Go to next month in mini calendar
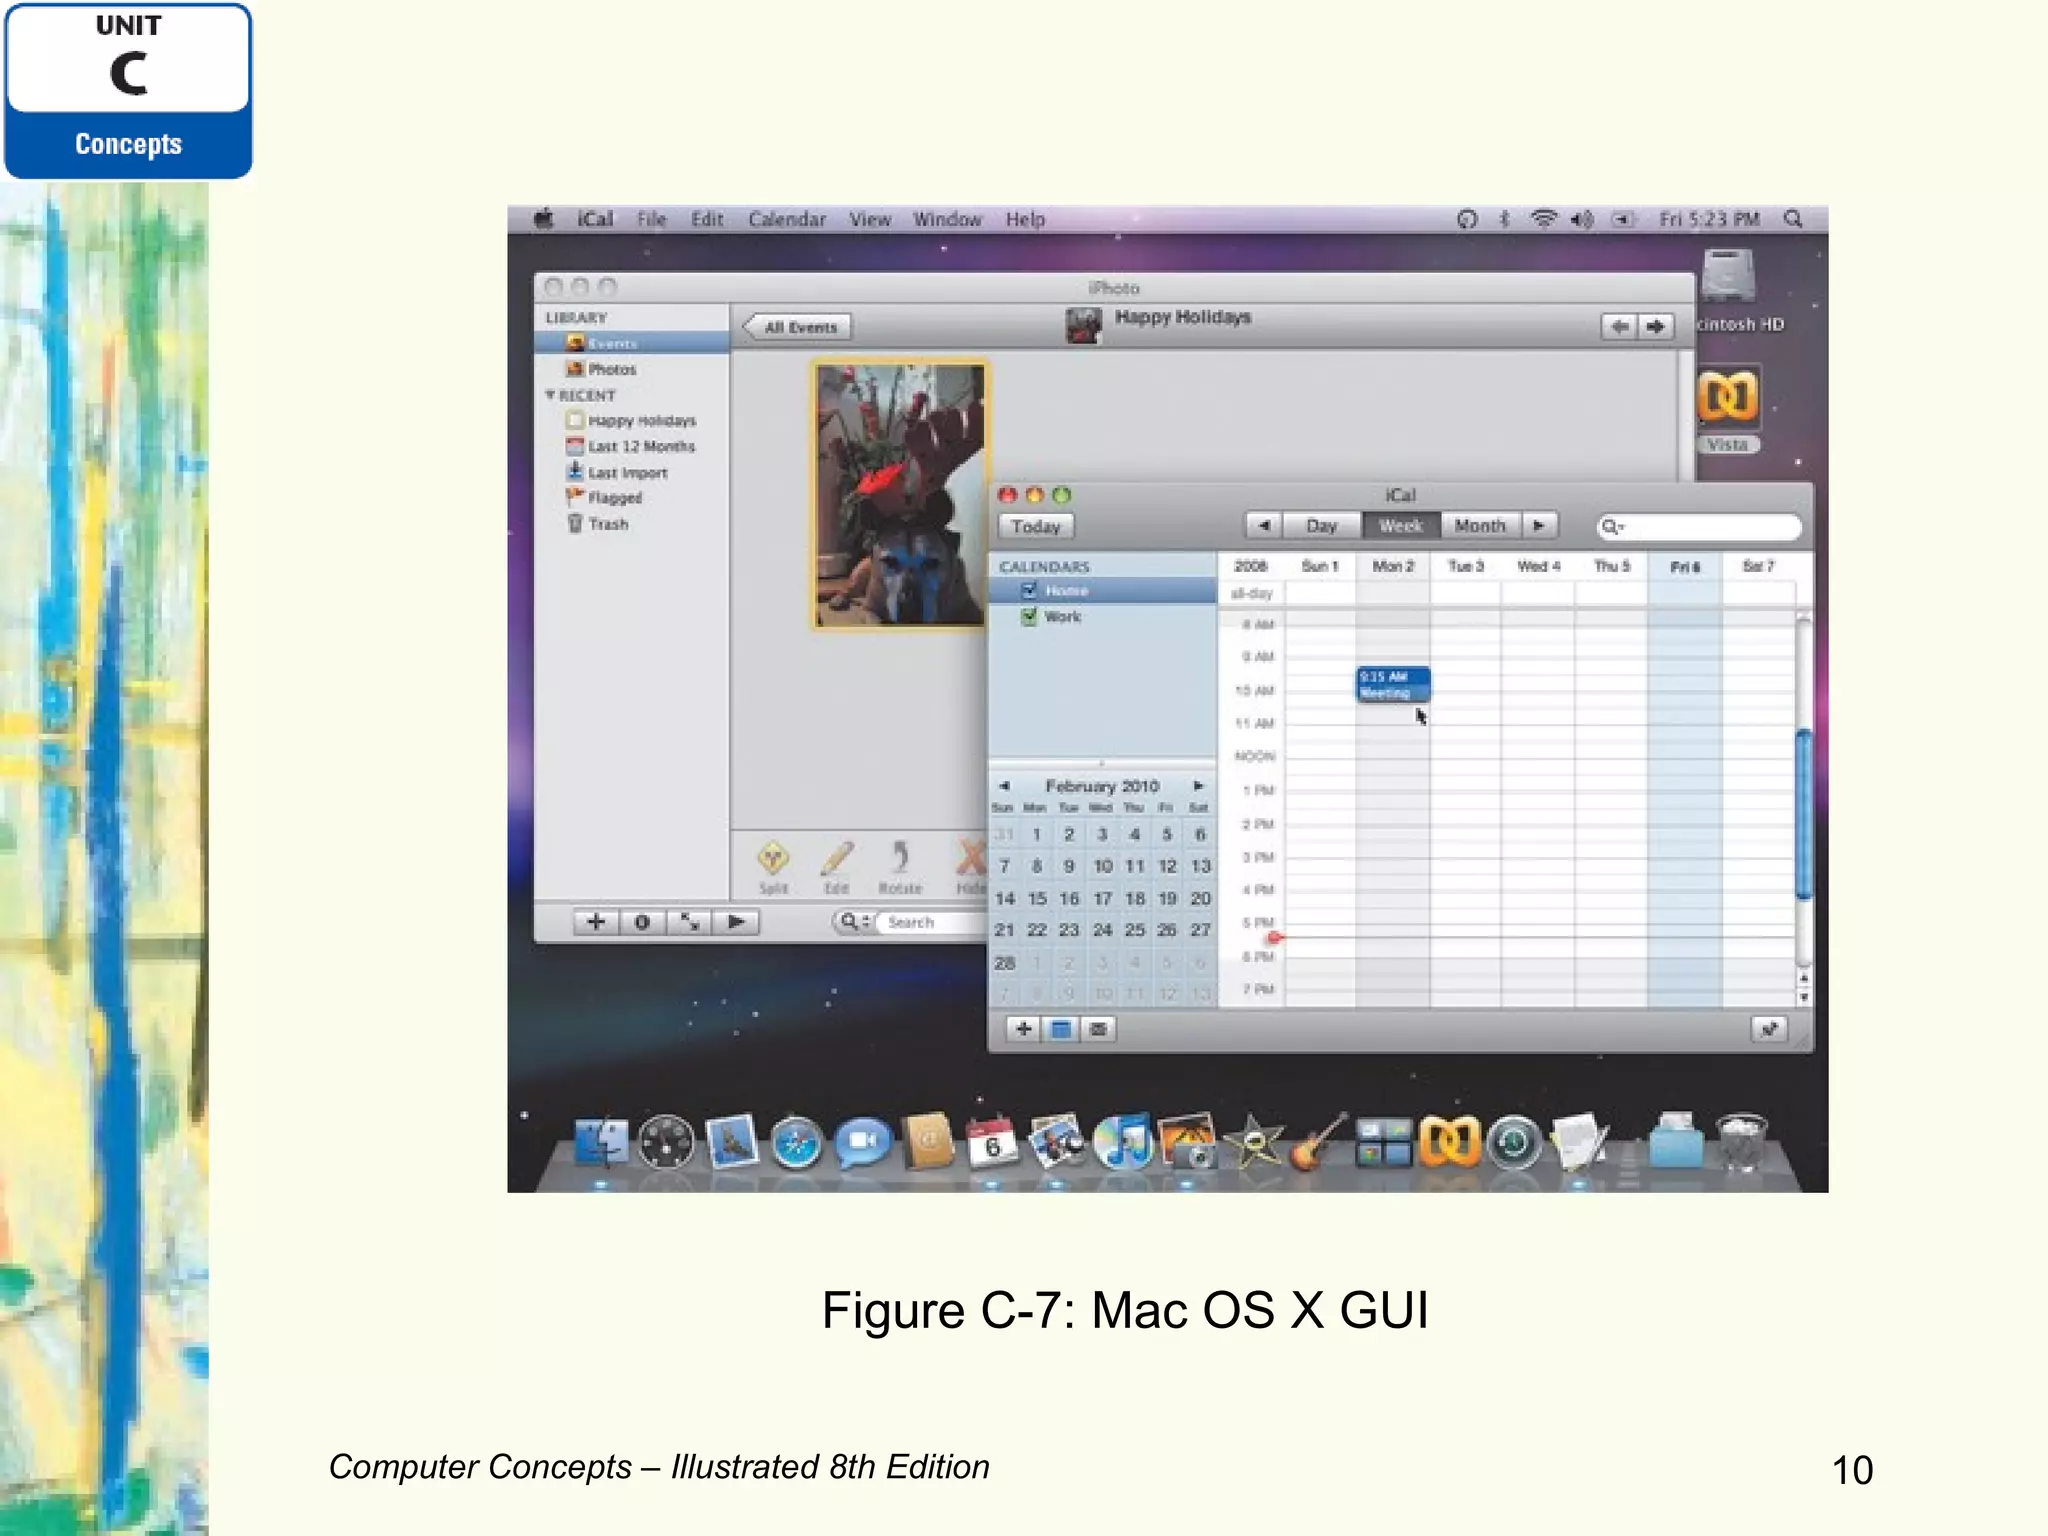2048x1536 pixels. [x=1198, y=786]
